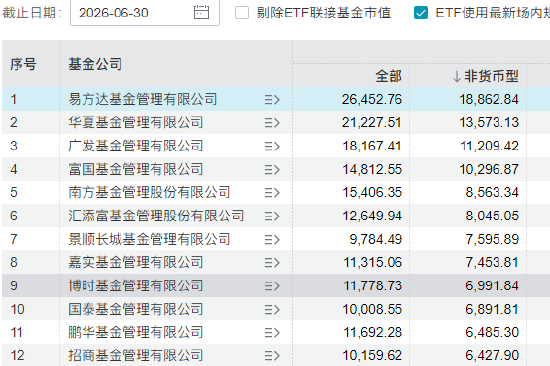Open details arrow for 易方达基金管理有限公司
Viewport: 550px width, 366px height.
(272, 100)
